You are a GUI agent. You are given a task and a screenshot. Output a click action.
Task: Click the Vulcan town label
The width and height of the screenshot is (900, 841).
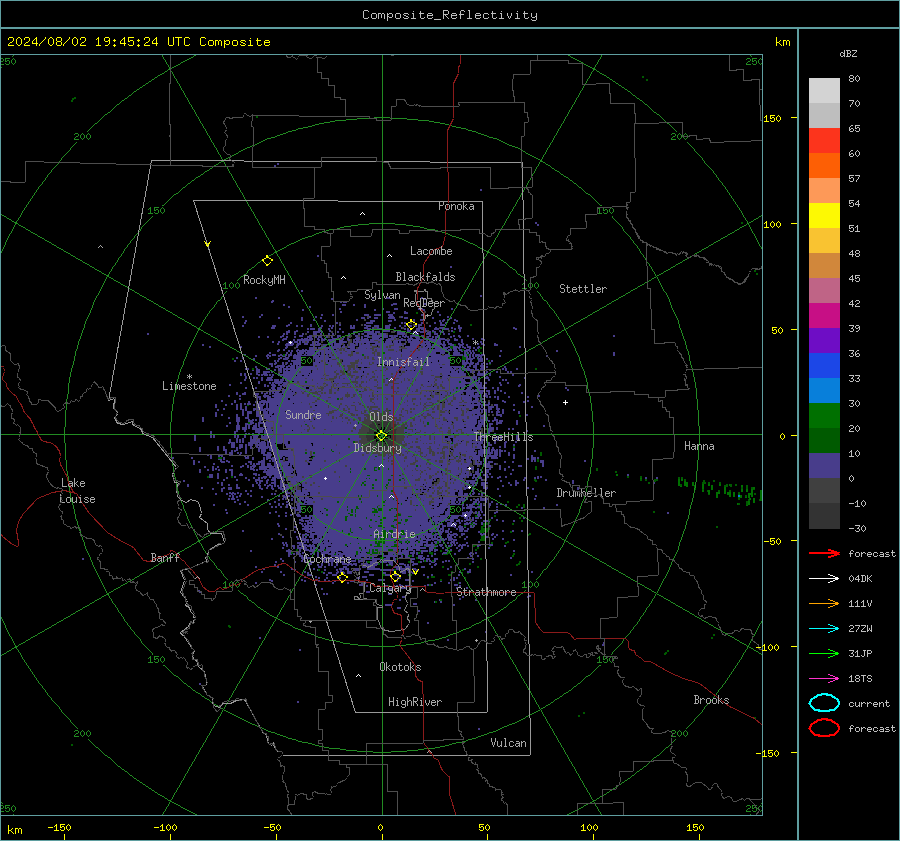tap(508, 743)
